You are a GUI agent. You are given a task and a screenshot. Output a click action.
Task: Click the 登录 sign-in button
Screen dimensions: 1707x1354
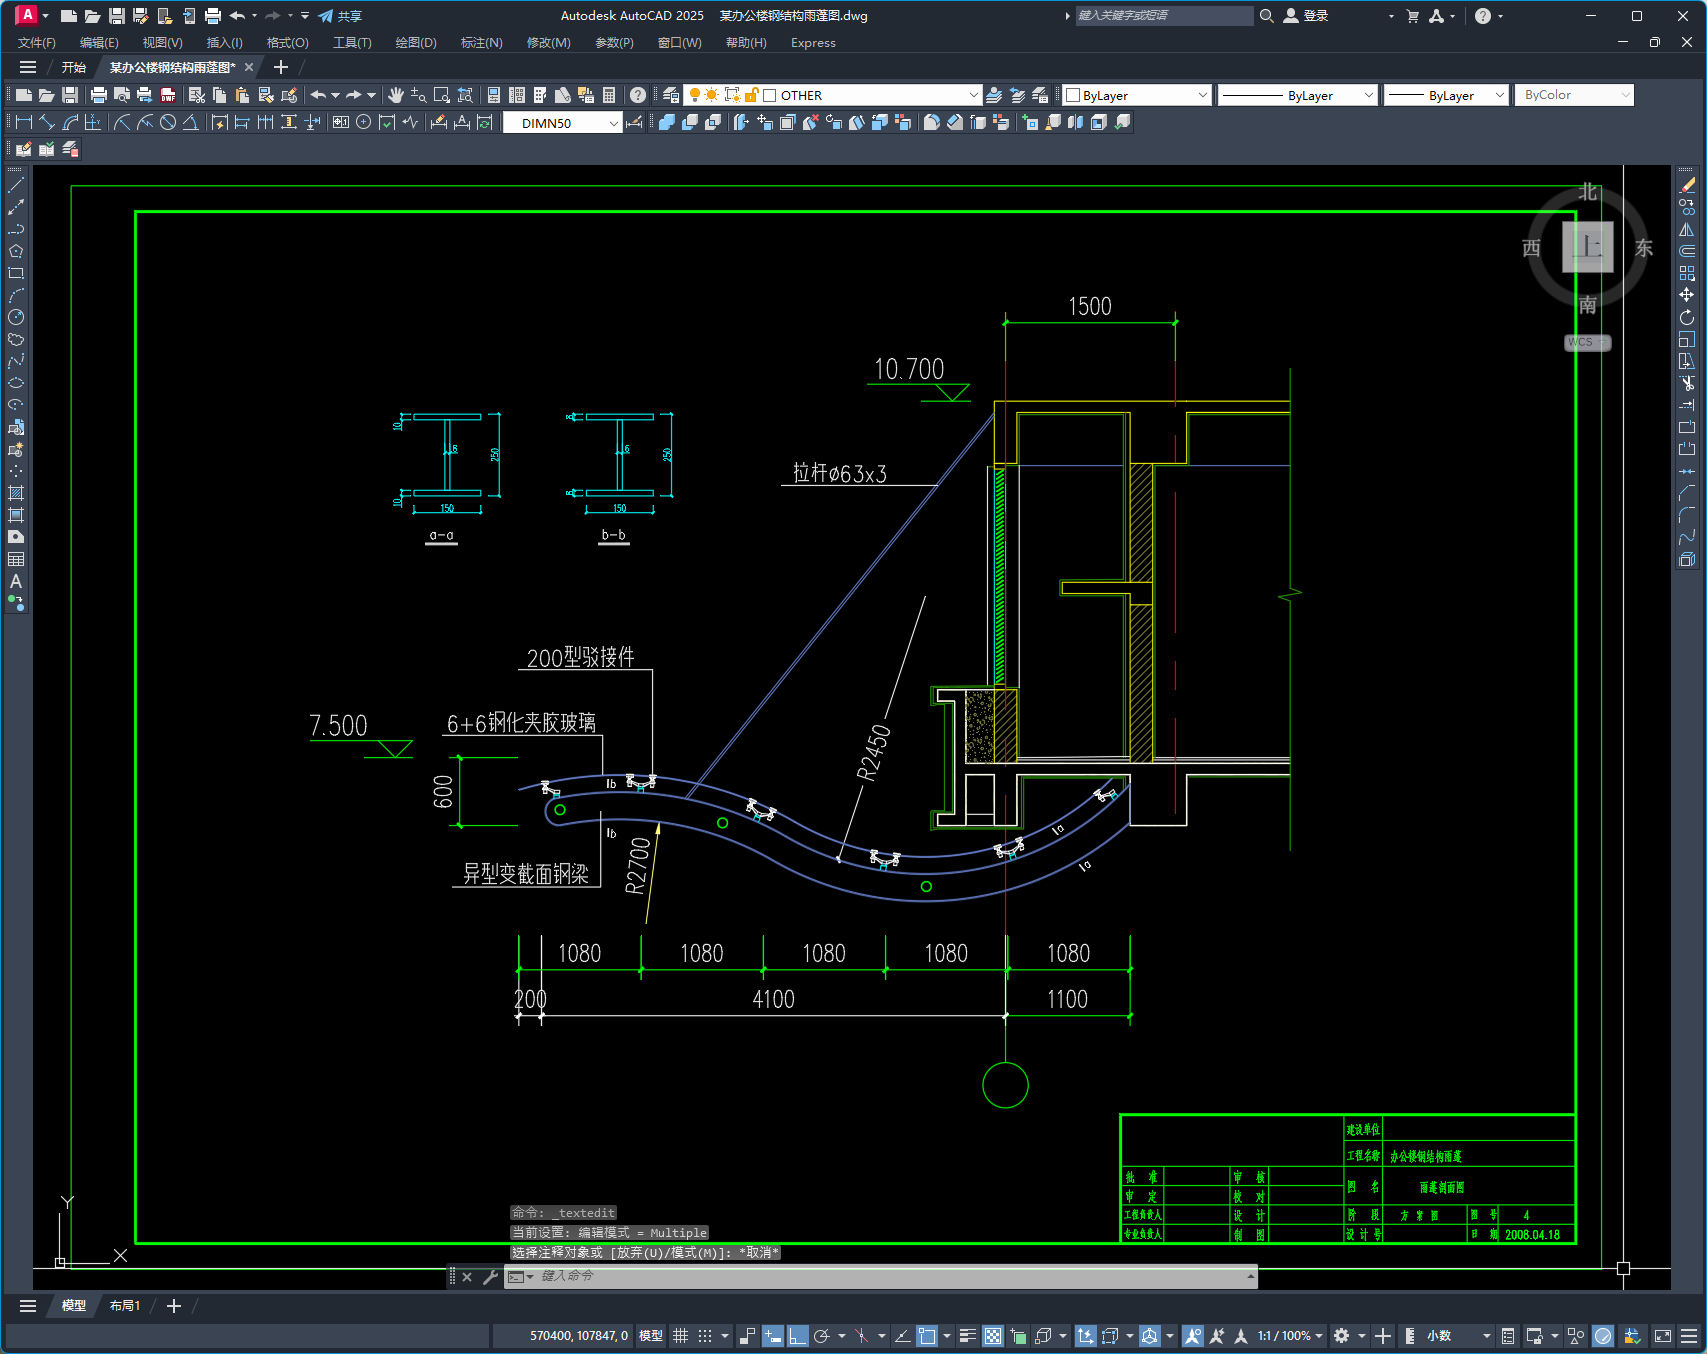(1306, 16)
